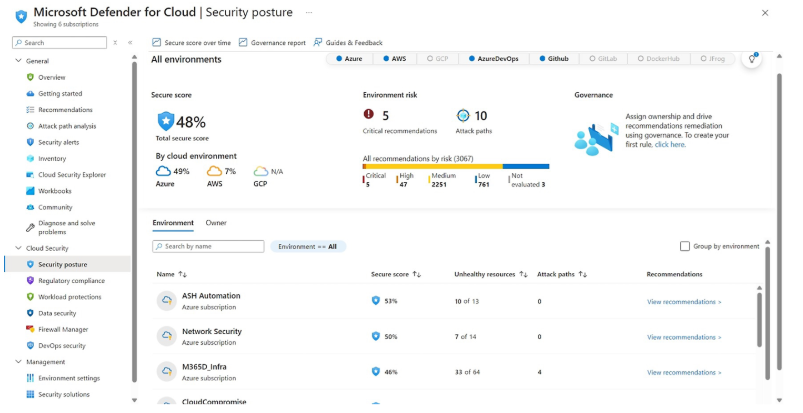Open the Community icon
This screenshot has height=413, width=803.
[x=30, y=208]
